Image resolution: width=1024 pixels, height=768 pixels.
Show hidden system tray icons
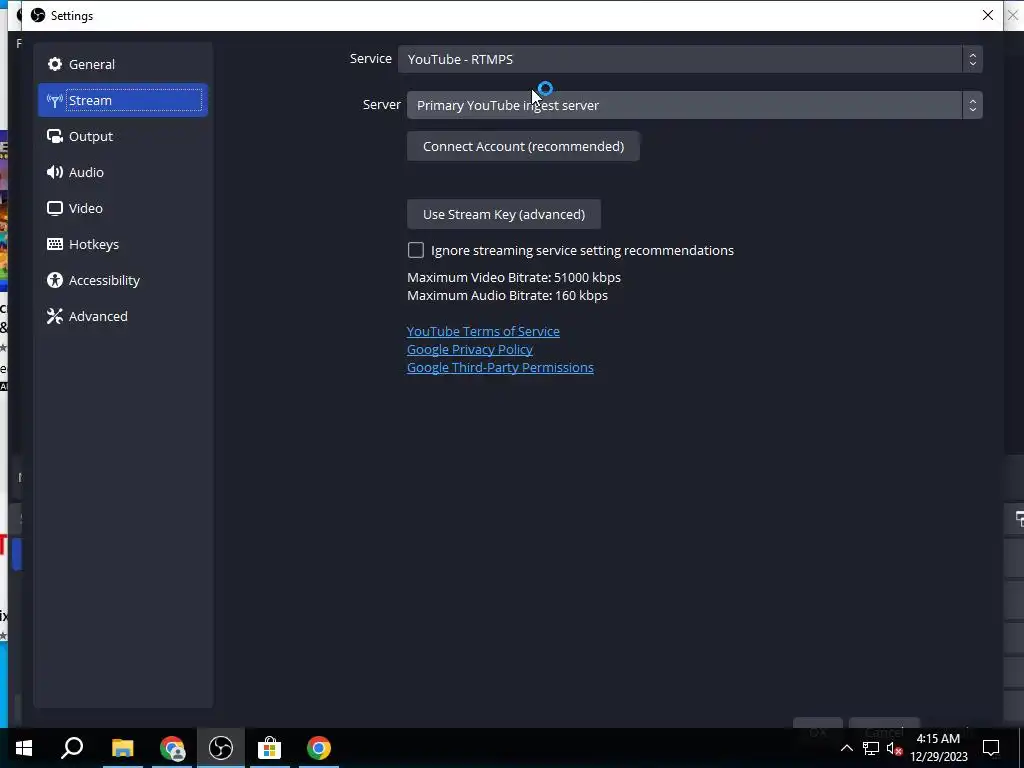[x=846, y=748]
